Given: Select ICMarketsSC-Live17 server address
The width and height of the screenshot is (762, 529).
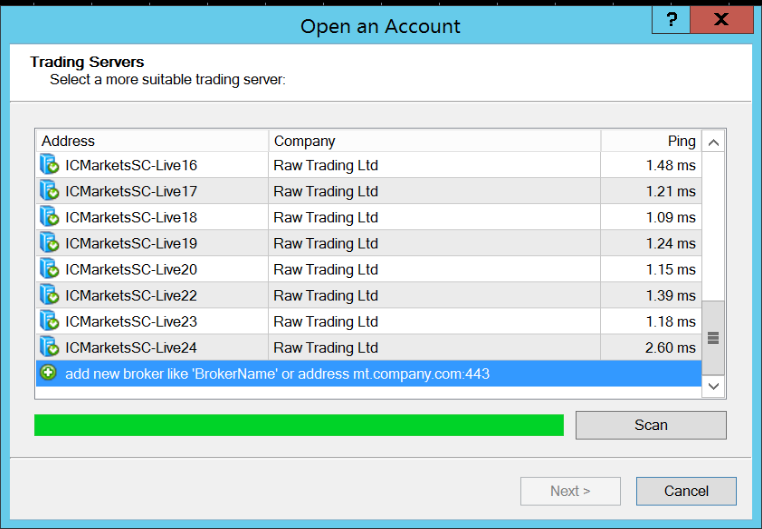Looking at the screenshot, I should pyautogui.click(x=131, y=191).
